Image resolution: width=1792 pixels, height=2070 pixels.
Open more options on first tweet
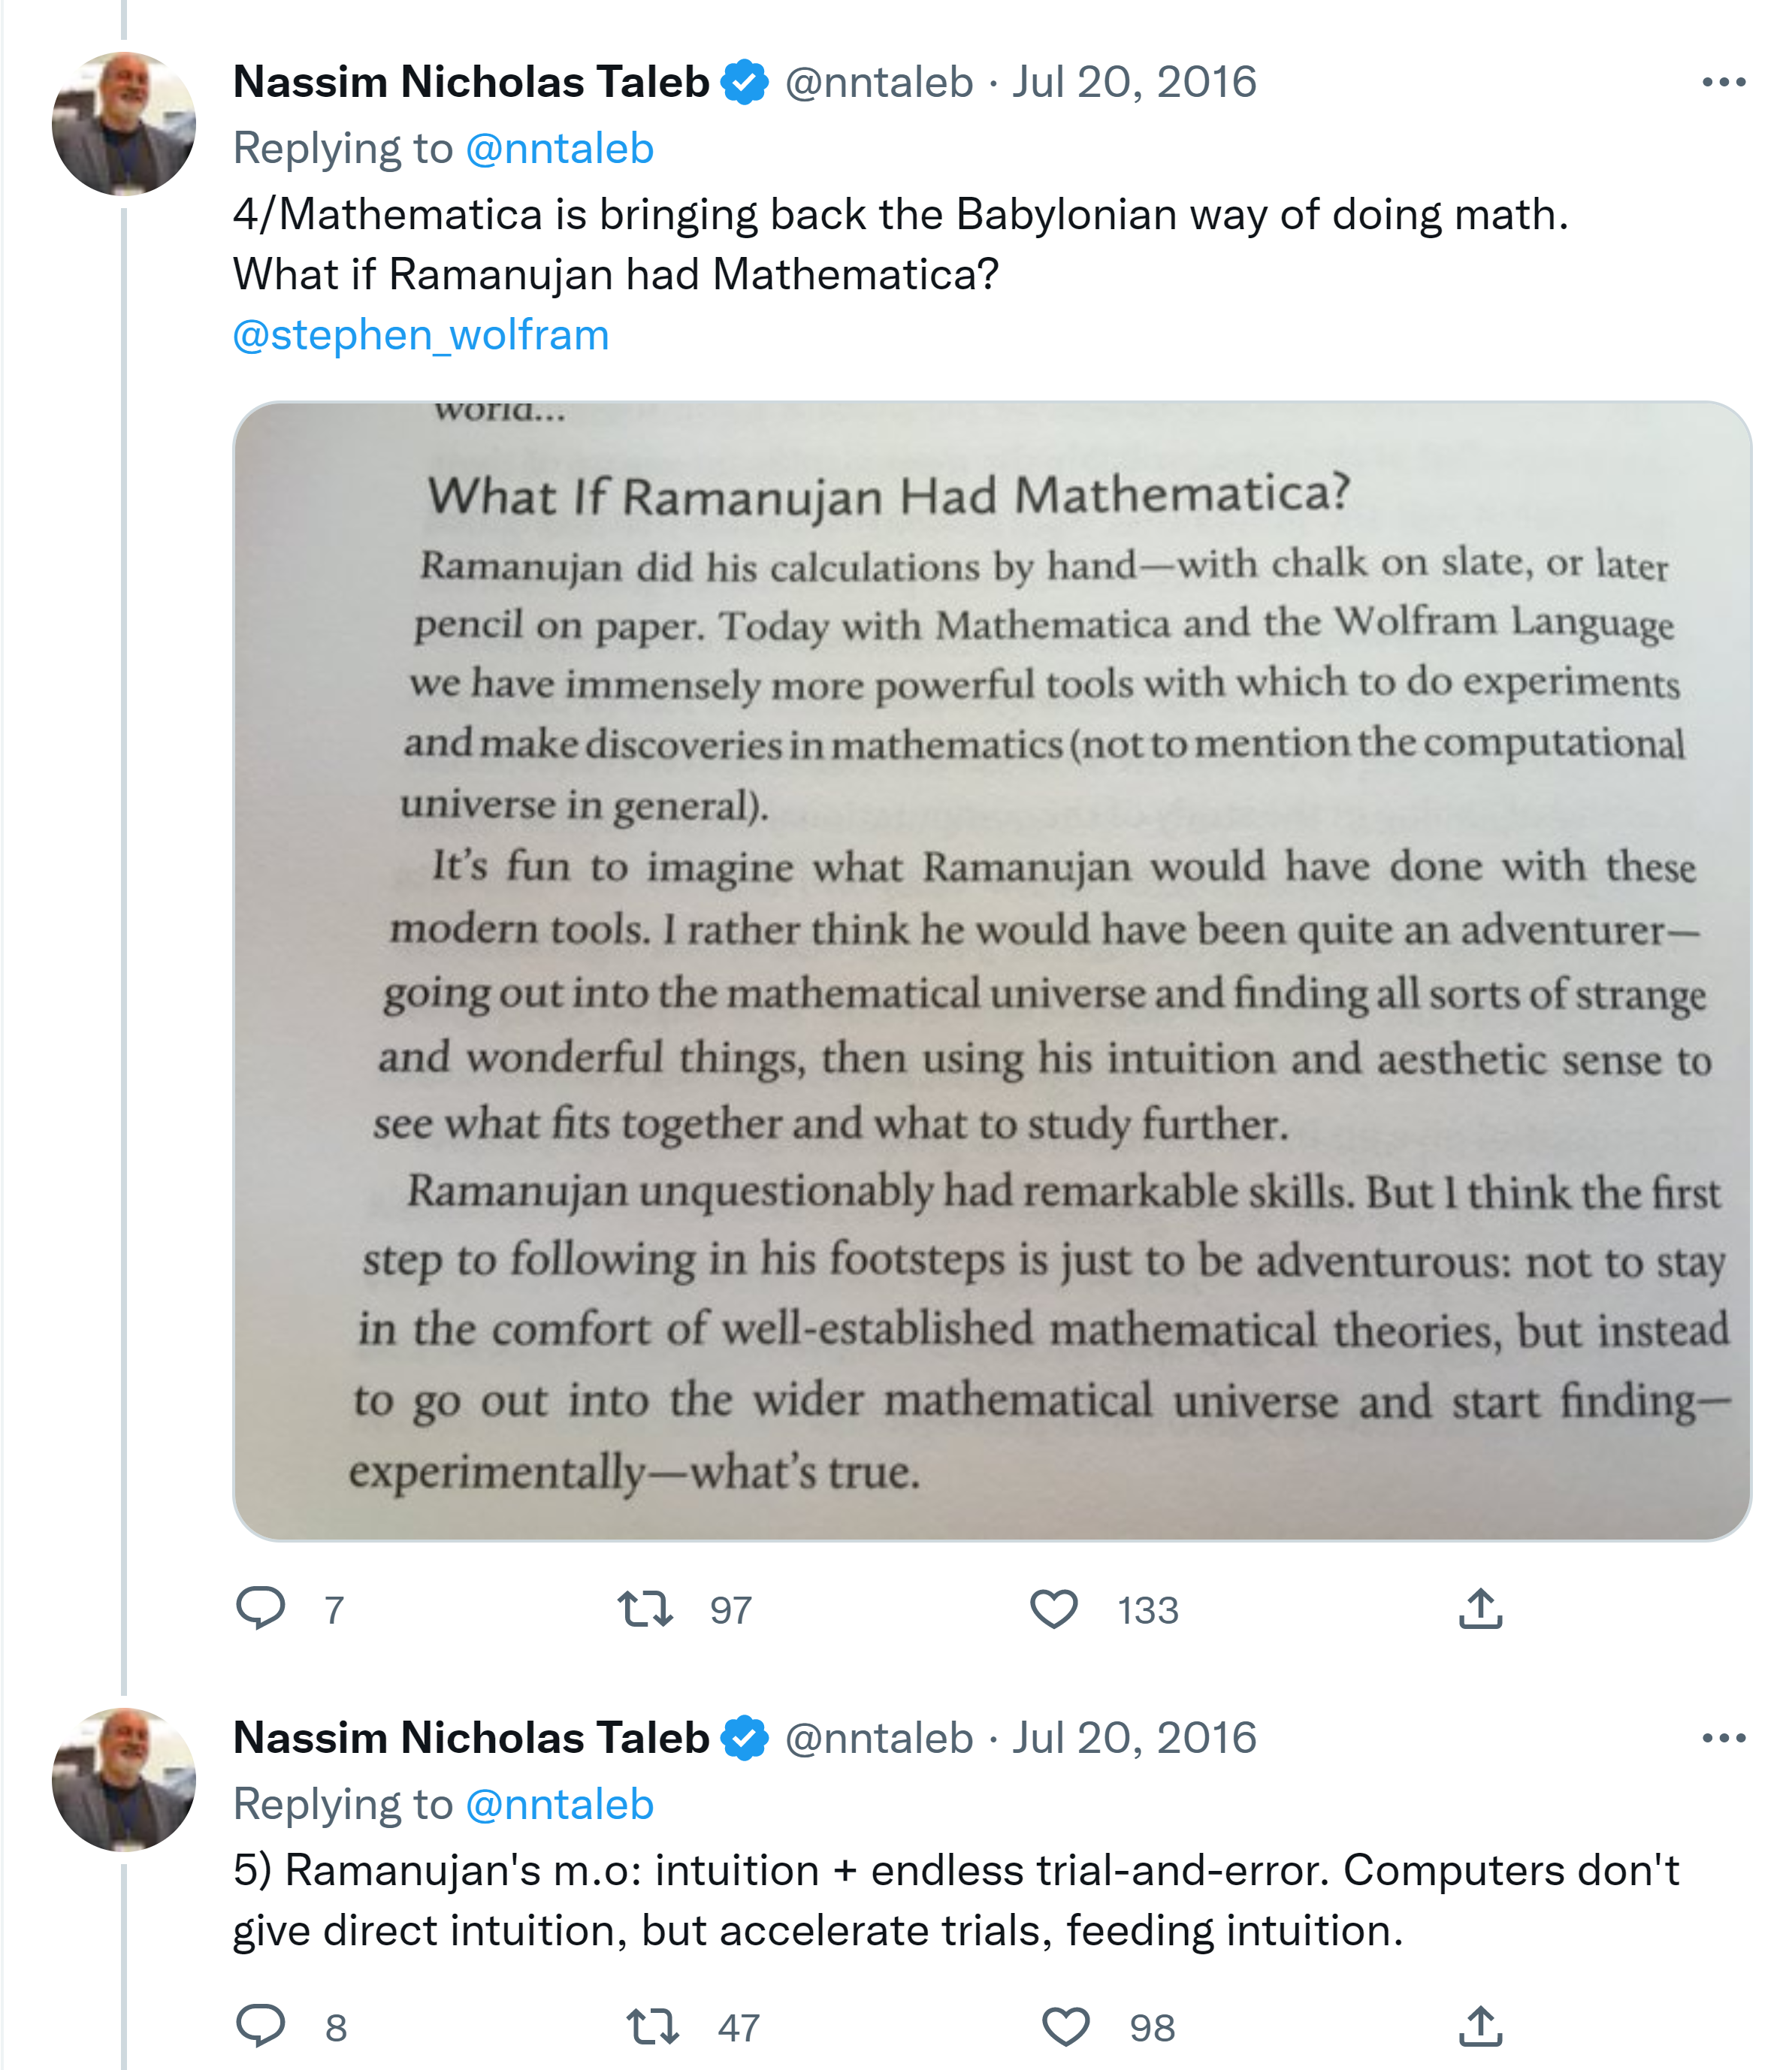point(1723,82)
